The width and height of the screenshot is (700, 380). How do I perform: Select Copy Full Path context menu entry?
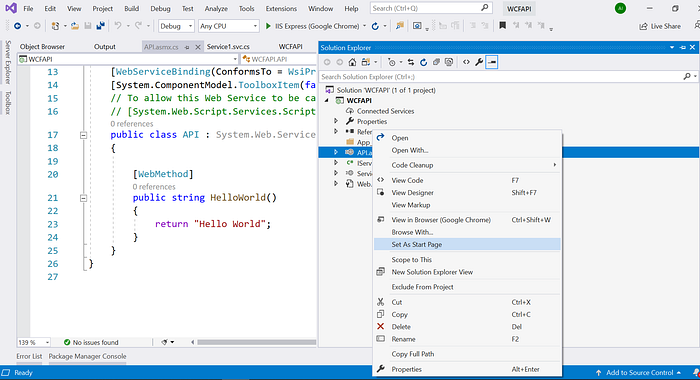pyautogui.click(x=467, y=354)
